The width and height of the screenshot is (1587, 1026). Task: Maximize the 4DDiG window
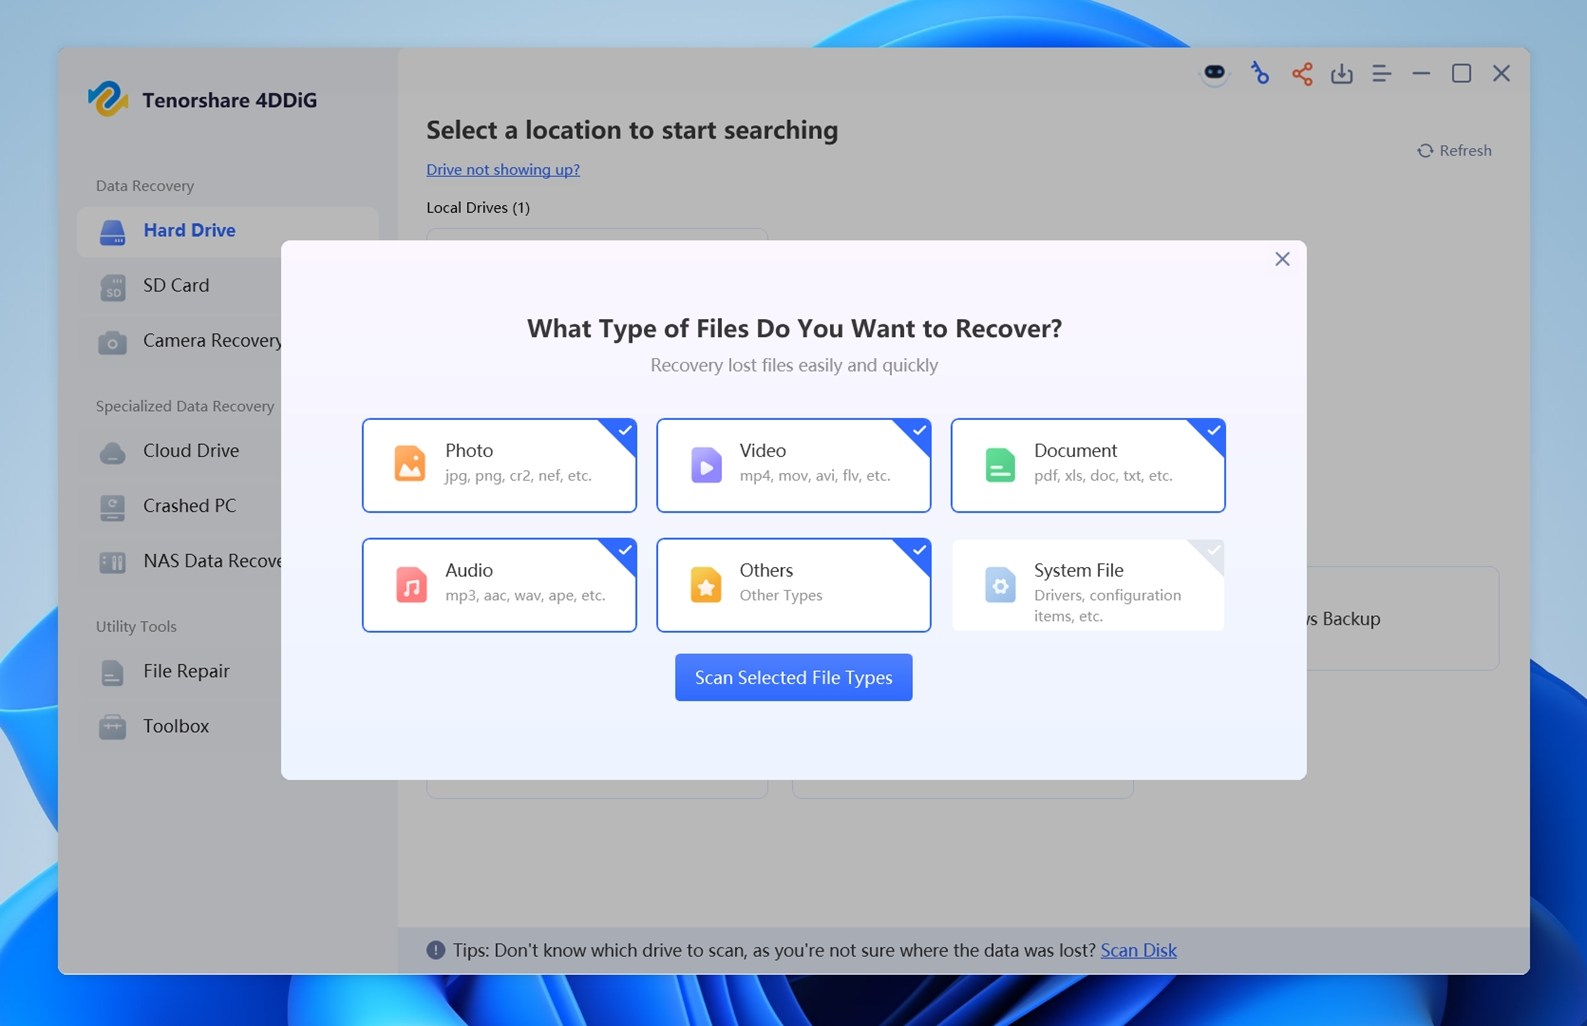click(x=1461, y=74)
